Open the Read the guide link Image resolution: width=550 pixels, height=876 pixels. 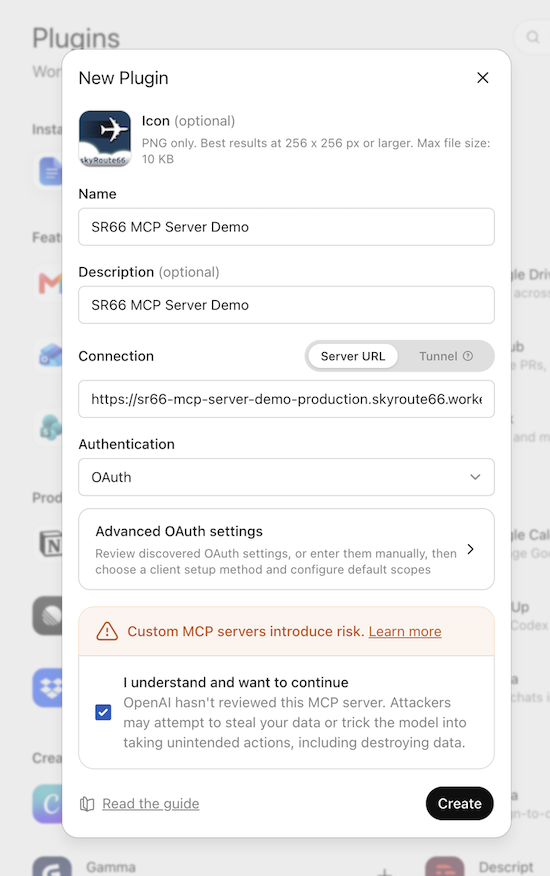pos(150,803)
